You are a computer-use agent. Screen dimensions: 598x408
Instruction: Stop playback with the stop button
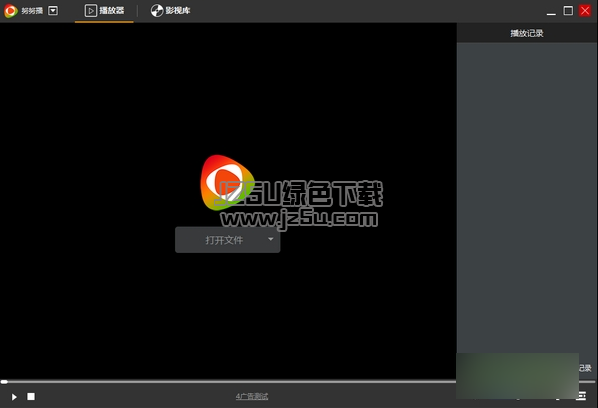point(31,397)
